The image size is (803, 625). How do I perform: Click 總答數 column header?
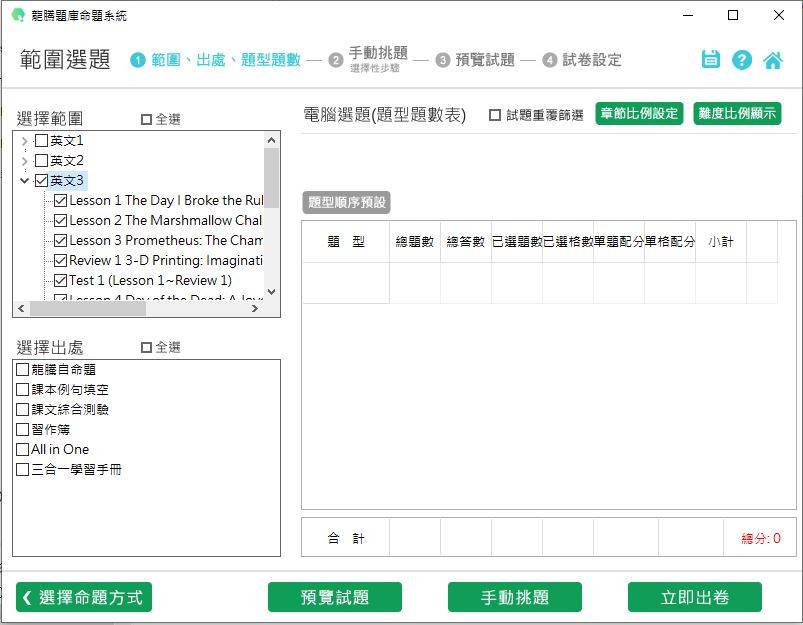coord(466,242)
